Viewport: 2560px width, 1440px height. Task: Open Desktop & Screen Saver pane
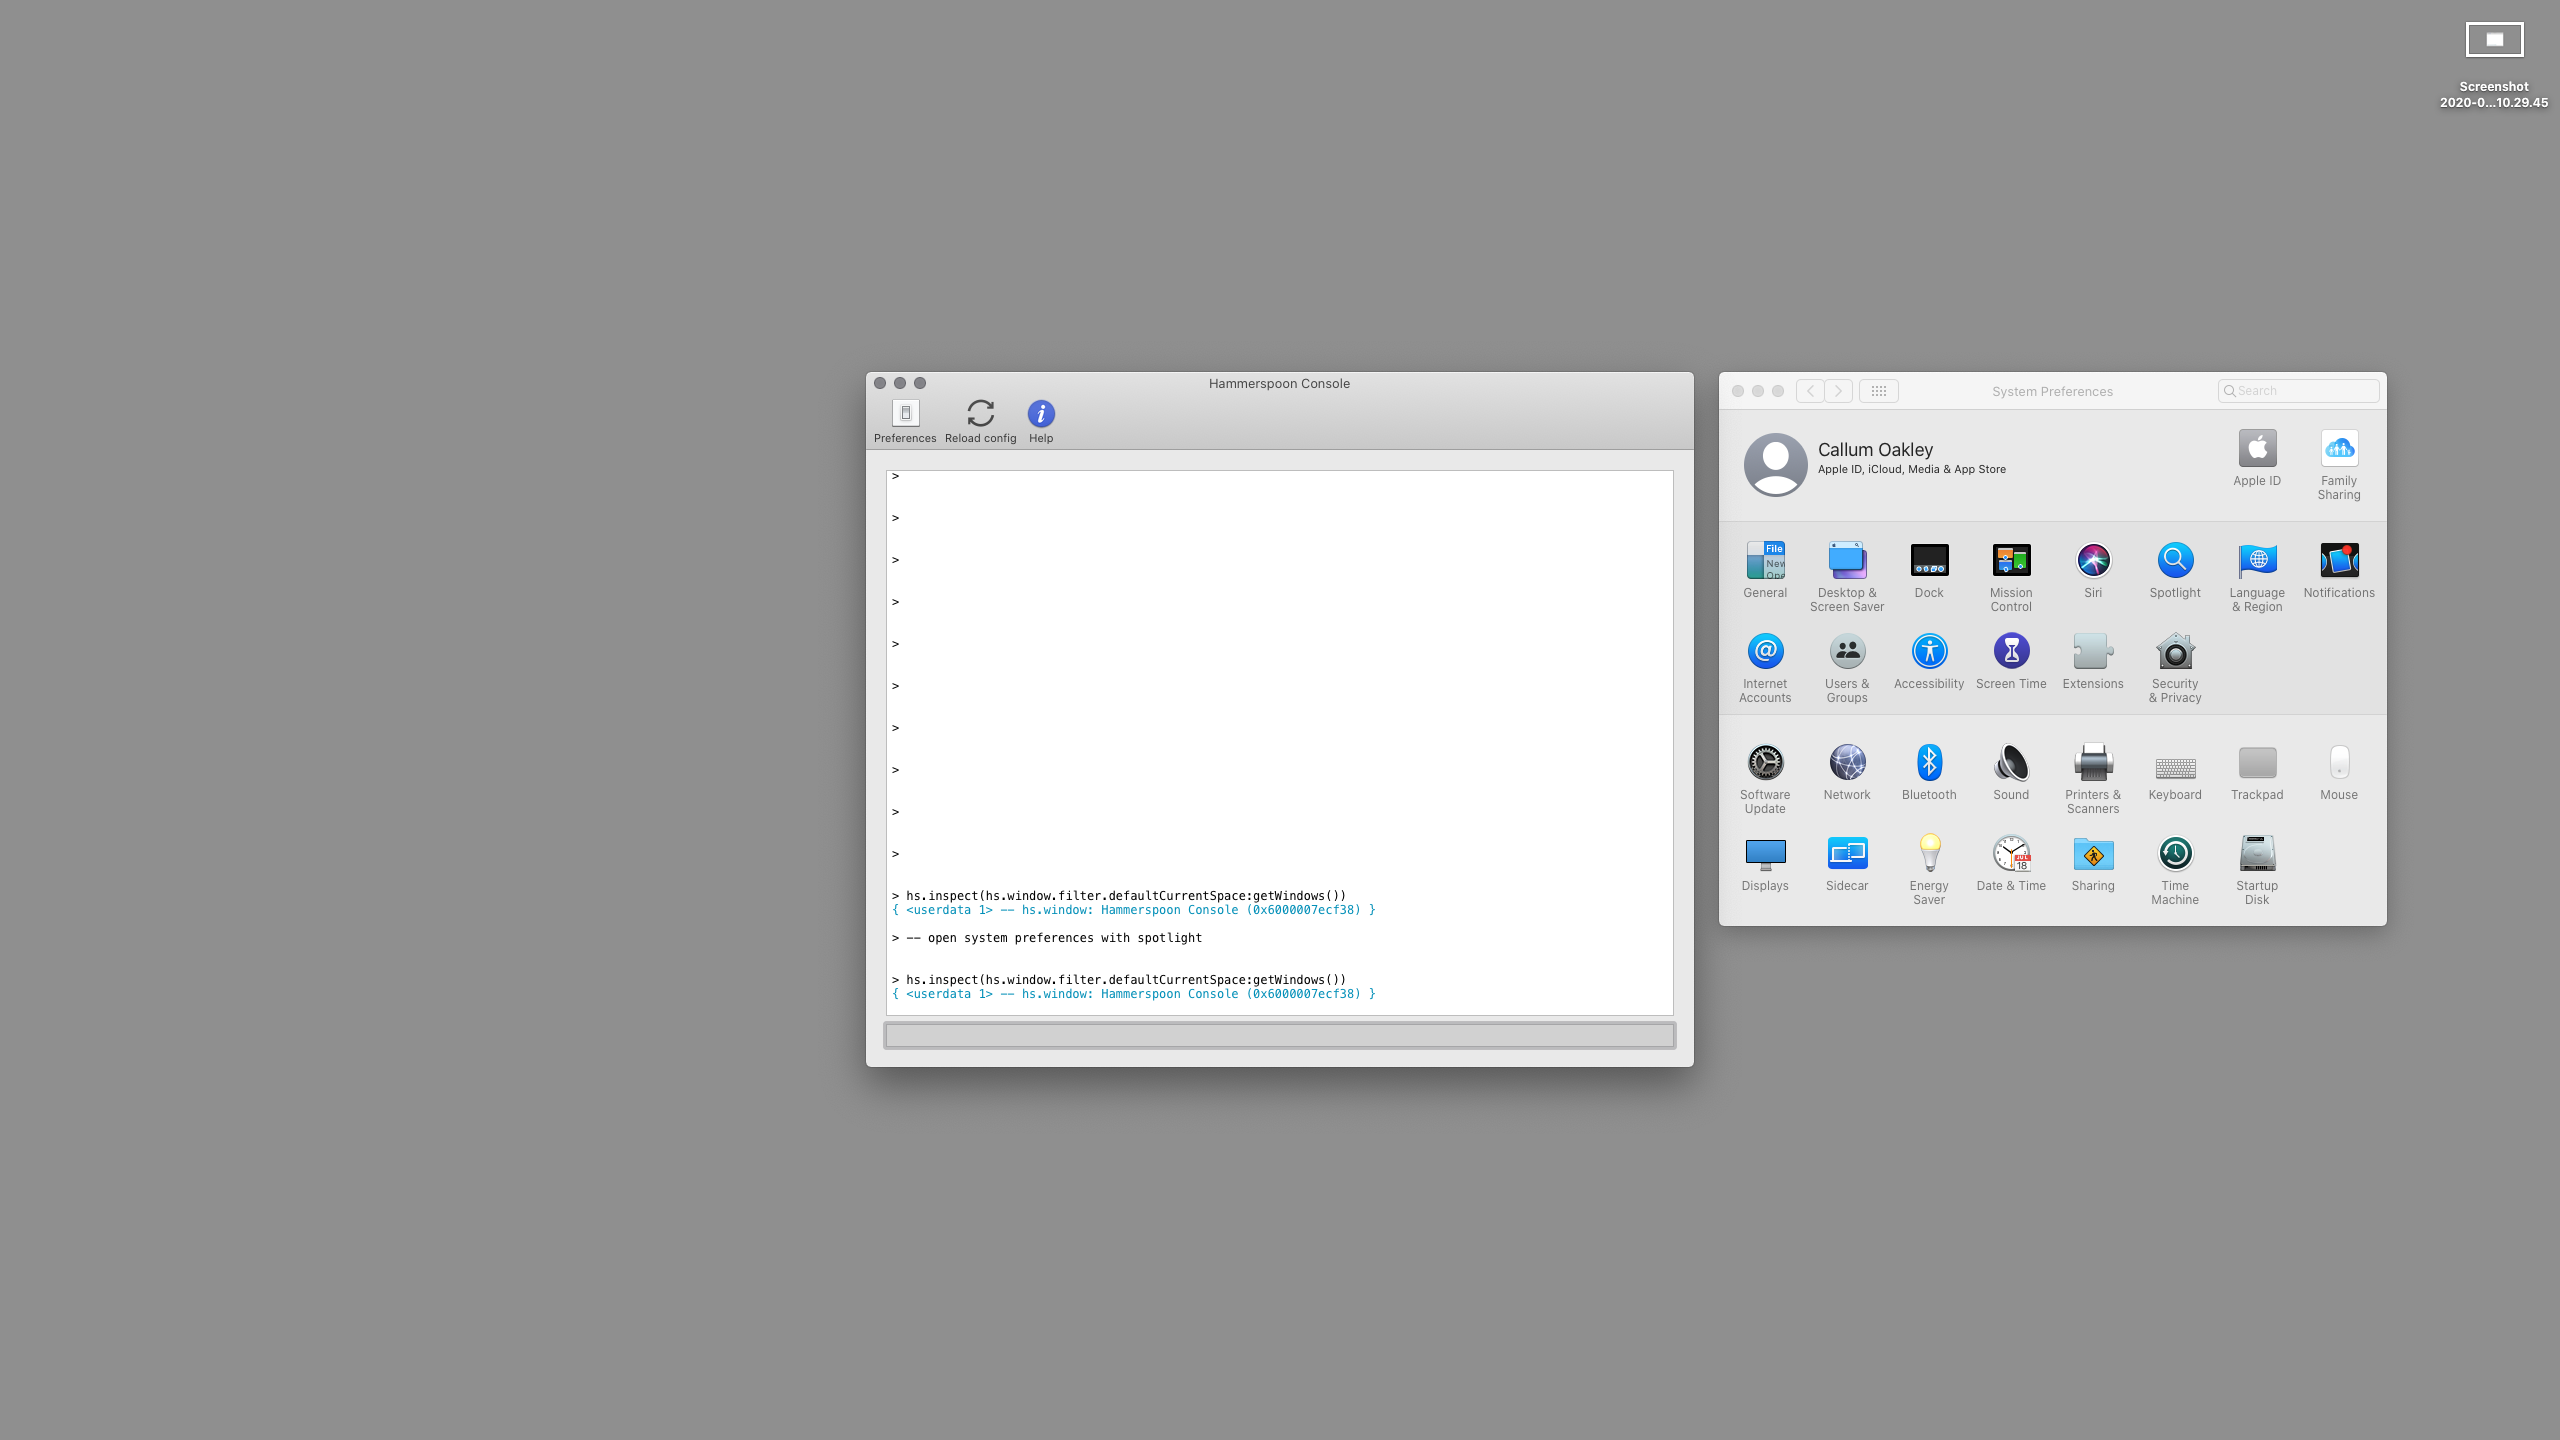(1847, 577)
